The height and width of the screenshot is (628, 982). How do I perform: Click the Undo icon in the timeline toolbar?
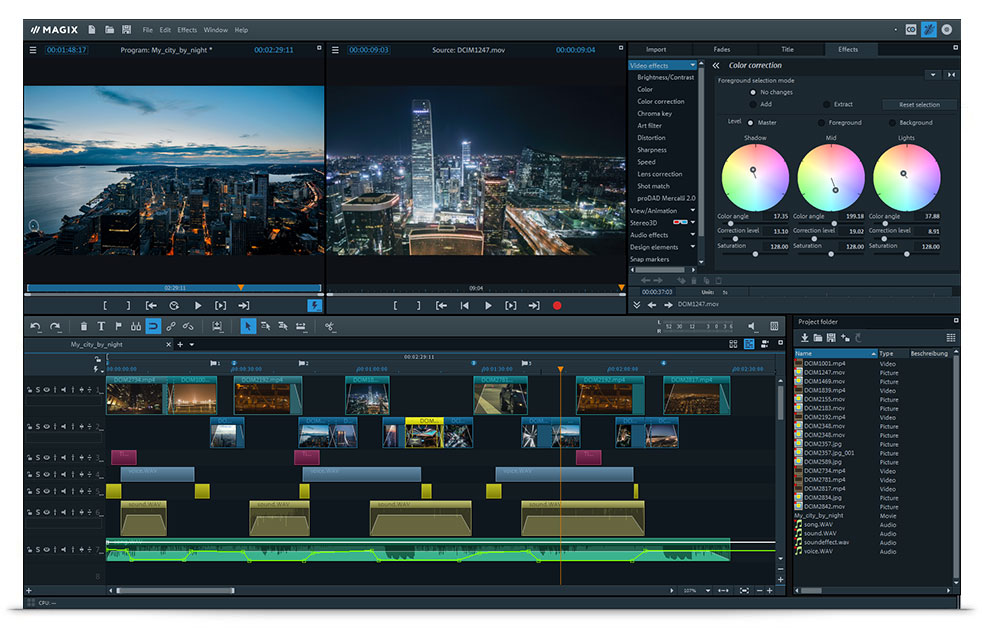coord(34,326)
